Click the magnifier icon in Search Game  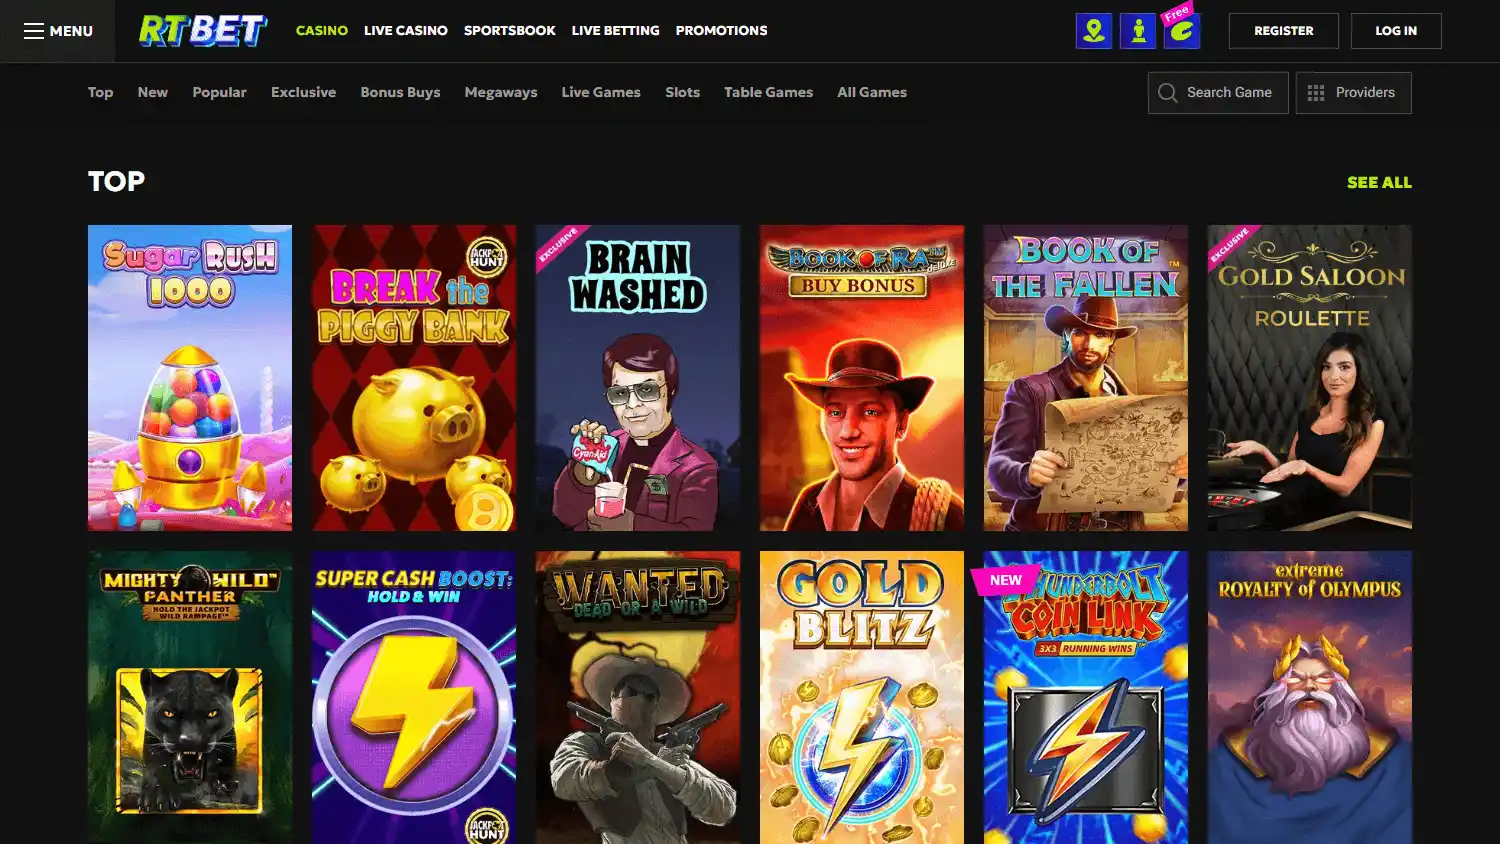pos(1167,93)
